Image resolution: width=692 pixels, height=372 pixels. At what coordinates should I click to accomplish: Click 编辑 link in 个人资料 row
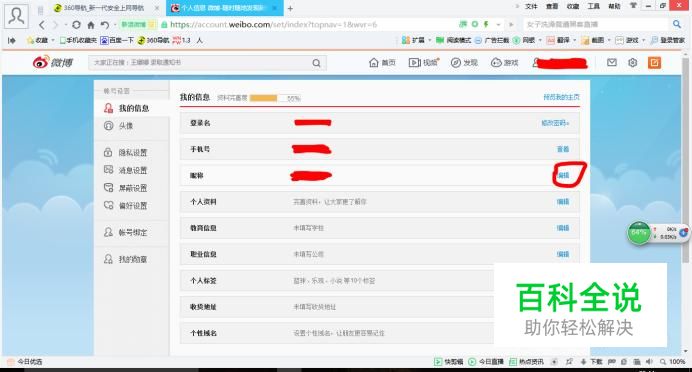[563, 202]
